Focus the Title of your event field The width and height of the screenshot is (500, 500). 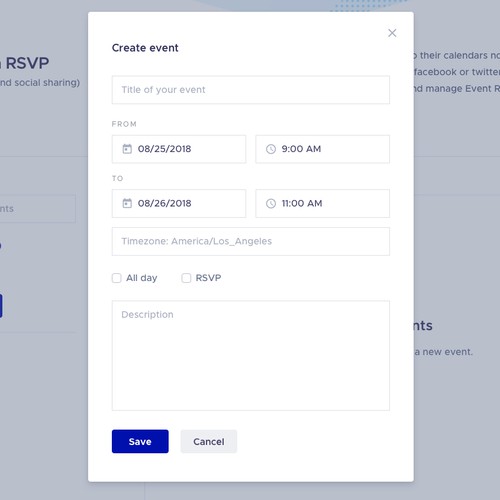click(x=251, y=90)
